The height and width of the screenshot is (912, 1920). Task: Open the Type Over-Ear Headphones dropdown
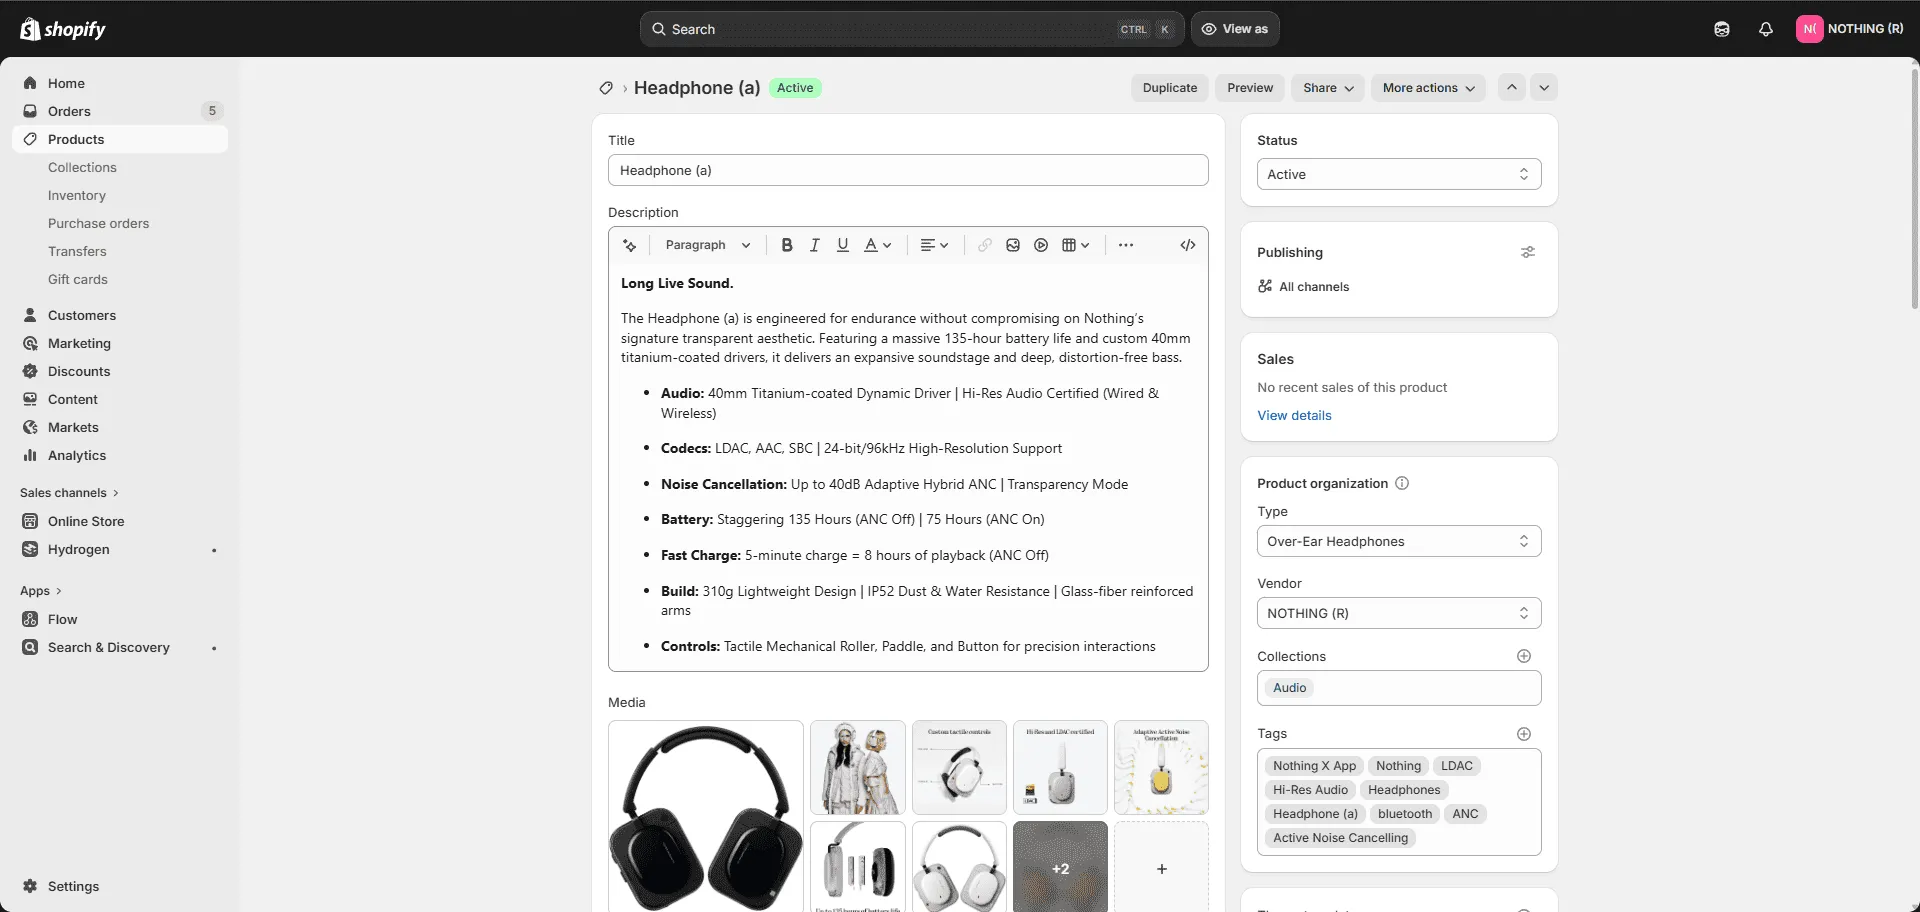(x=1399, y=541)
